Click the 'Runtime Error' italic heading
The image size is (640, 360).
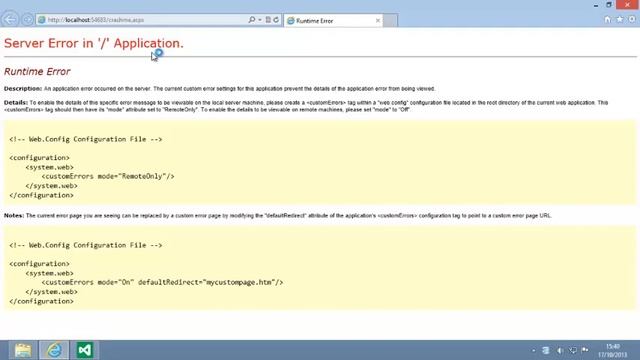coord(37,71)
